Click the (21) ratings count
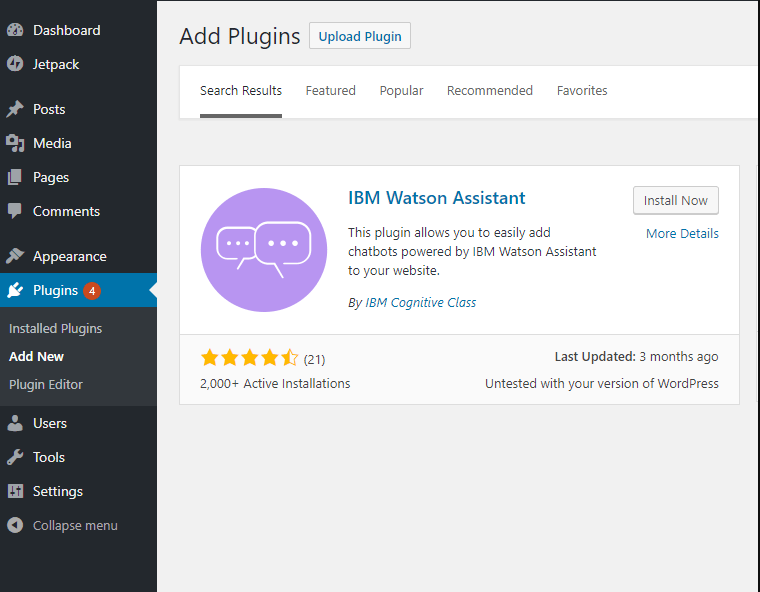This screenshot has height=592, width=760. 314,359
